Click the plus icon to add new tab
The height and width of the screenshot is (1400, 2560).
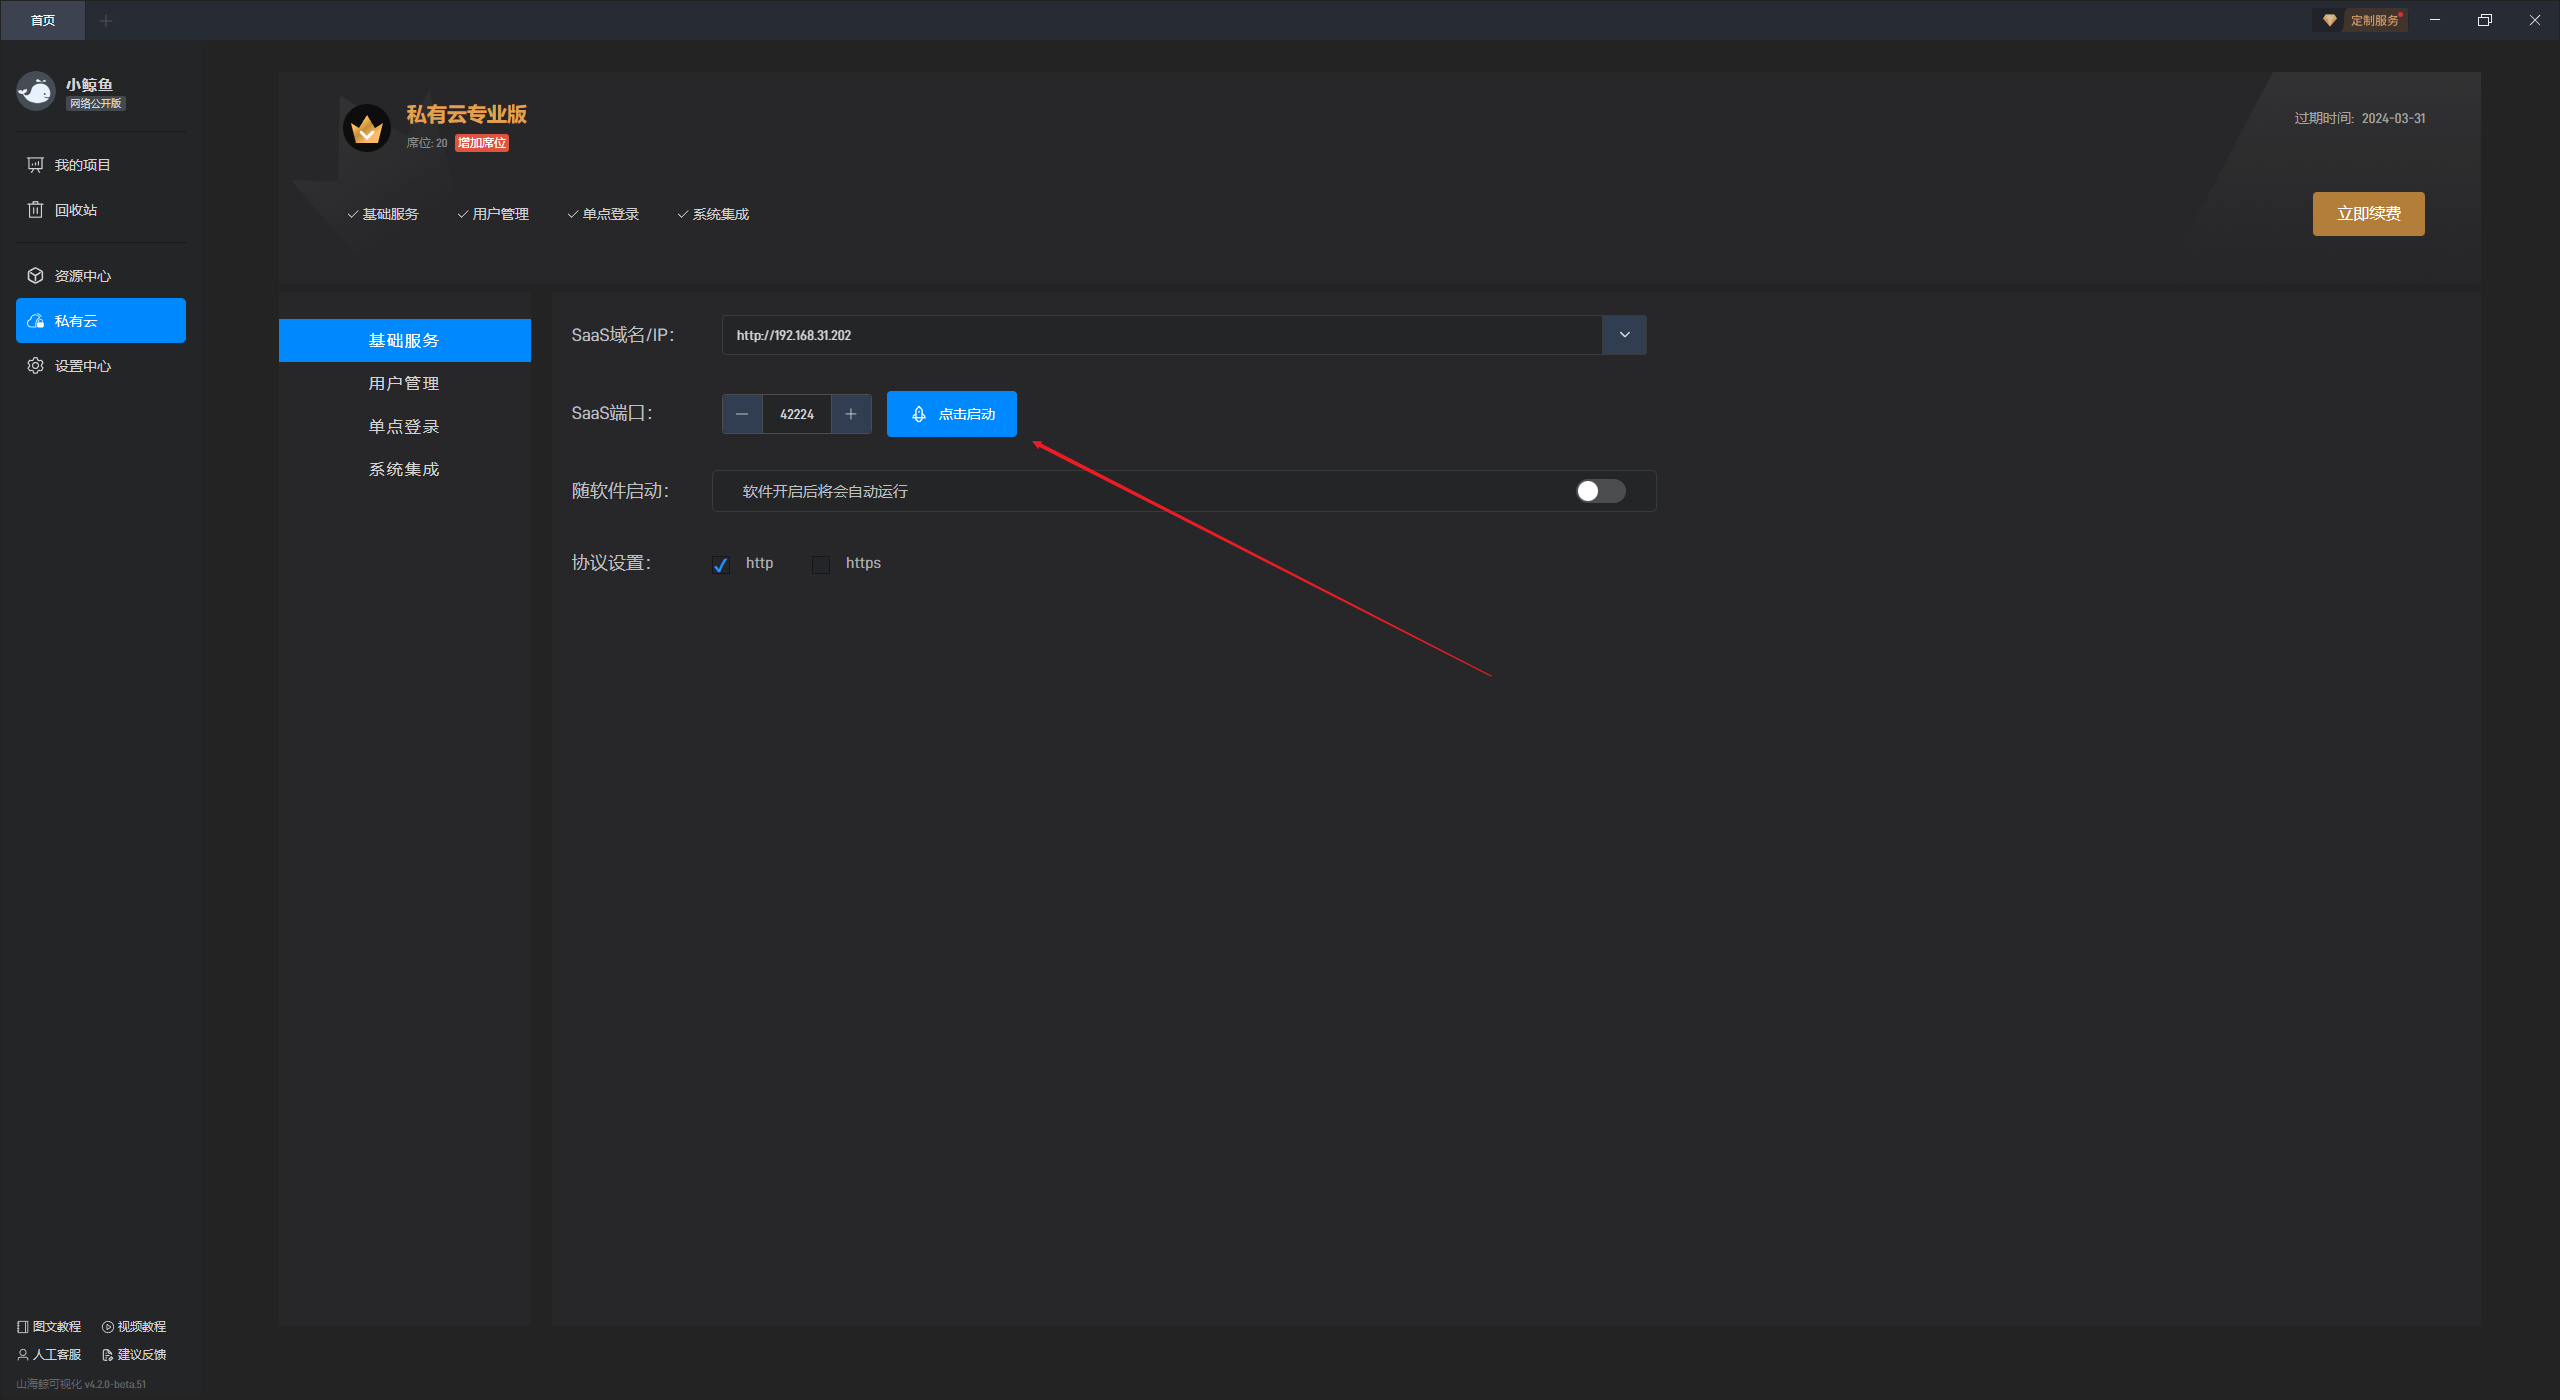(106, 21)
